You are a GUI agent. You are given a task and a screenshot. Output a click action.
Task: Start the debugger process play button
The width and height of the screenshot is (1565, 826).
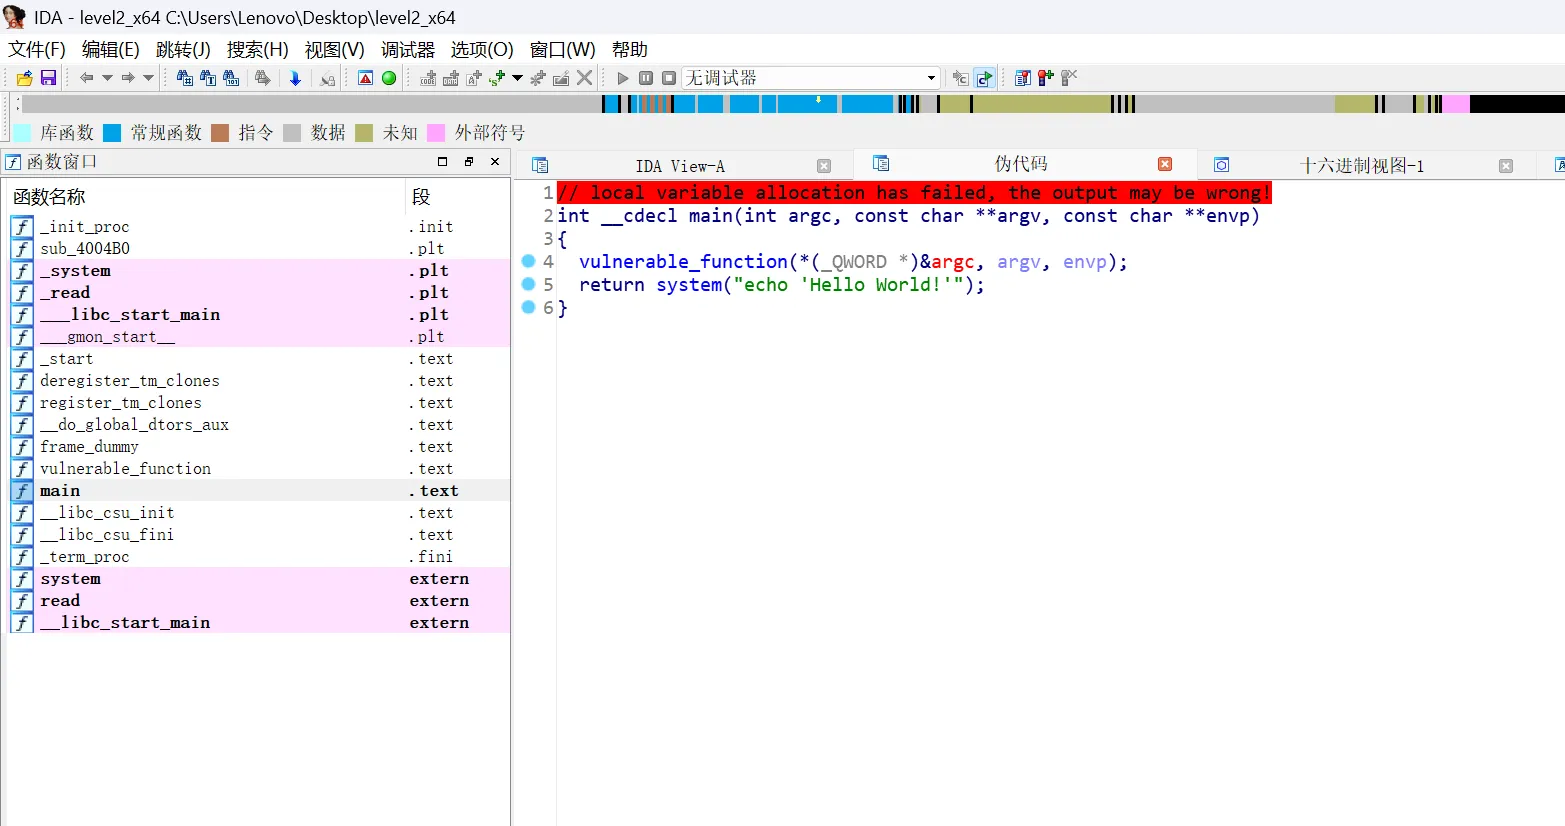click(x=623, y=78)
